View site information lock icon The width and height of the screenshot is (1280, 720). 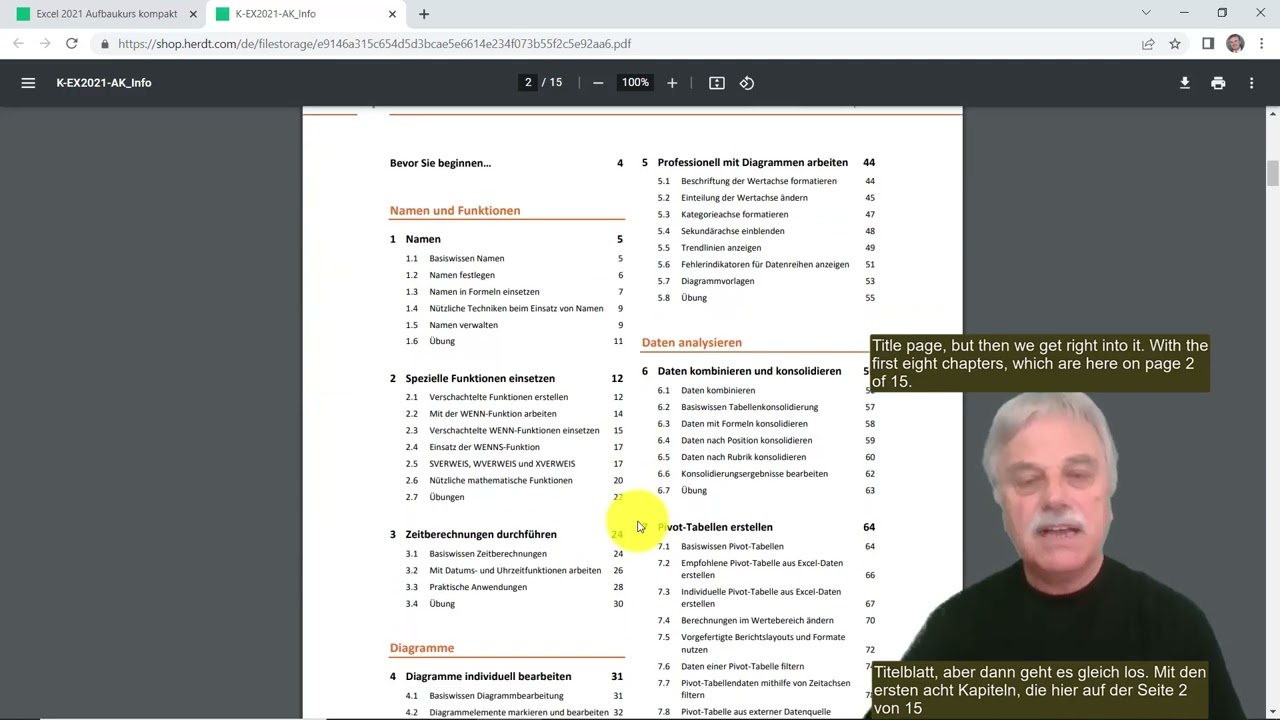tap(105, 44)
